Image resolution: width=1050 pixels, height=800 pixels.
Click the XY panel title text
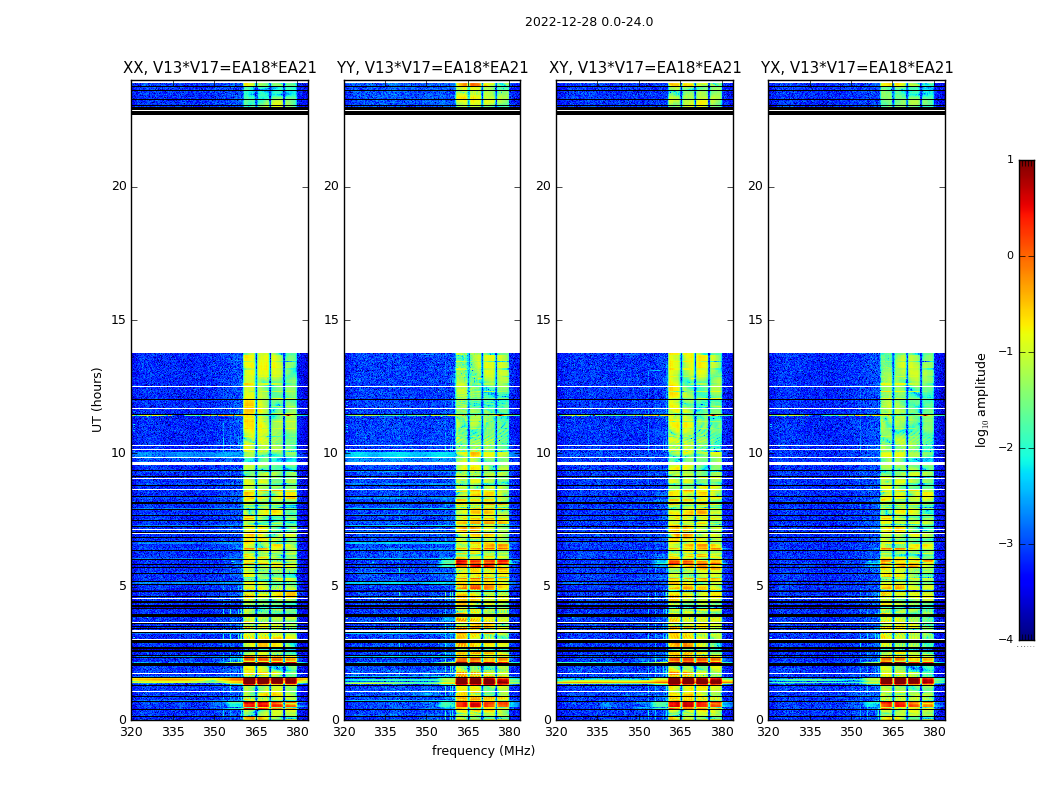click(645, 68)
